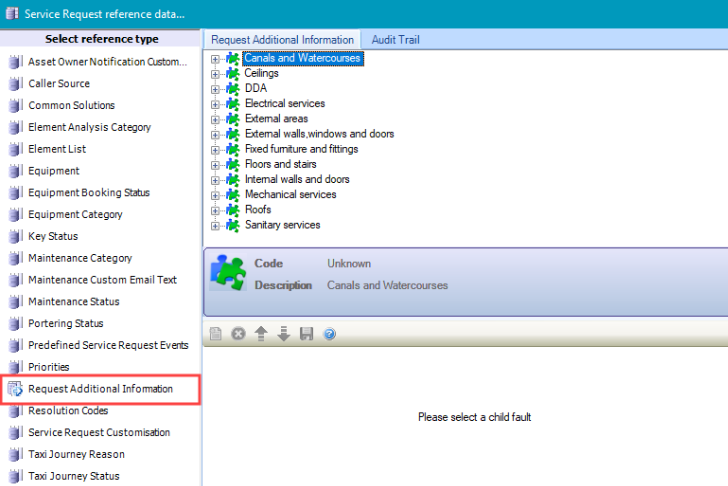Open Resolution Codes reference type
This screenshot has height=486, width=728.
point(68,411)
